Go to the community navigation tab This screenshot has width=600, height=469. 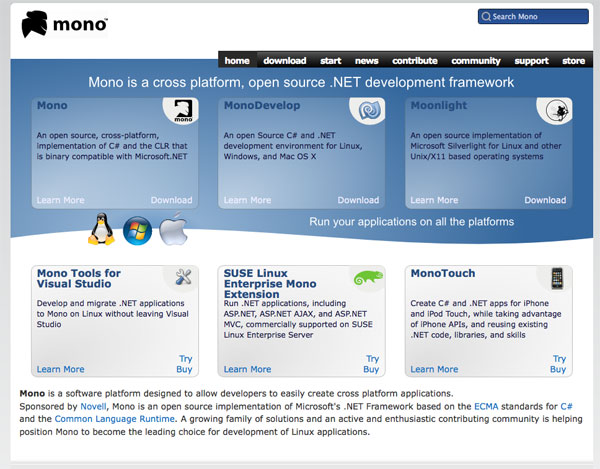[x=476, y=61]
